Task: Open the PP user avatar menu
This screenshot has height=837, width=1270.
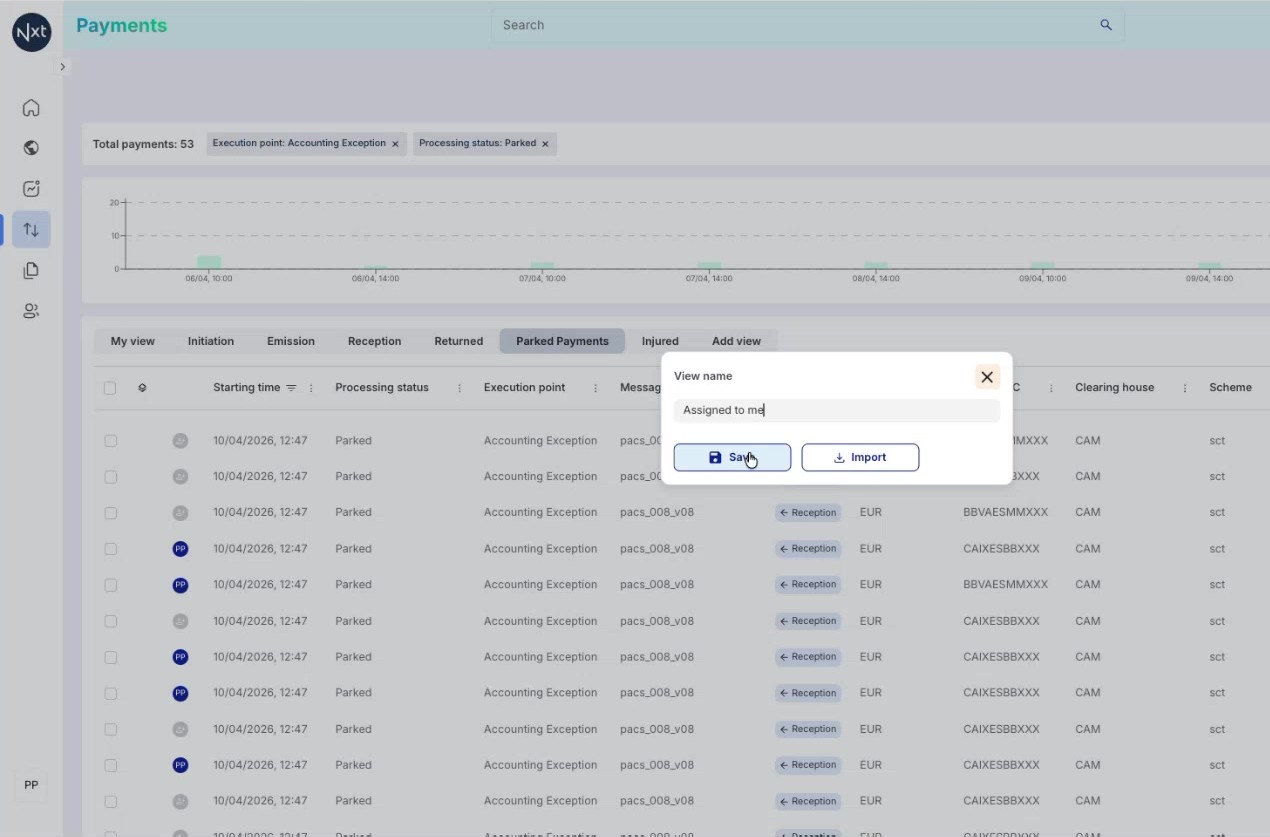Action: pyautogui.click(x=31, y=785)
